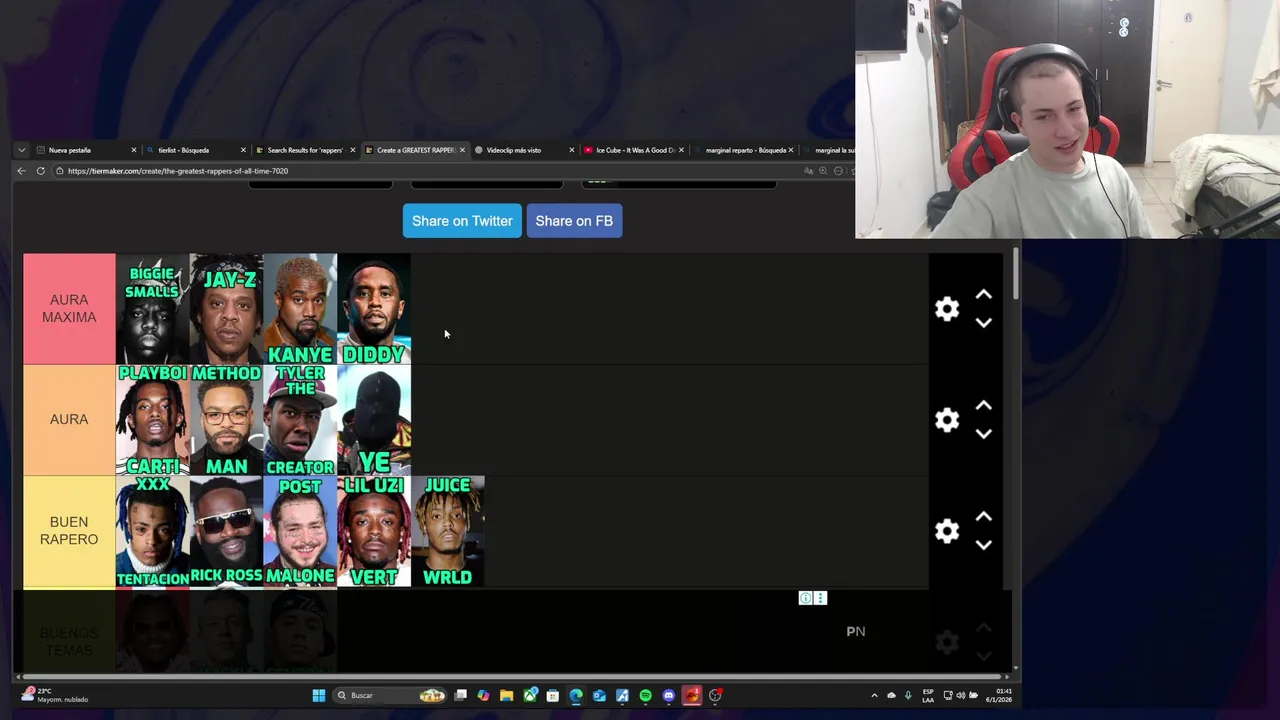Open Xbox app from taskbar

coord(530,695)
